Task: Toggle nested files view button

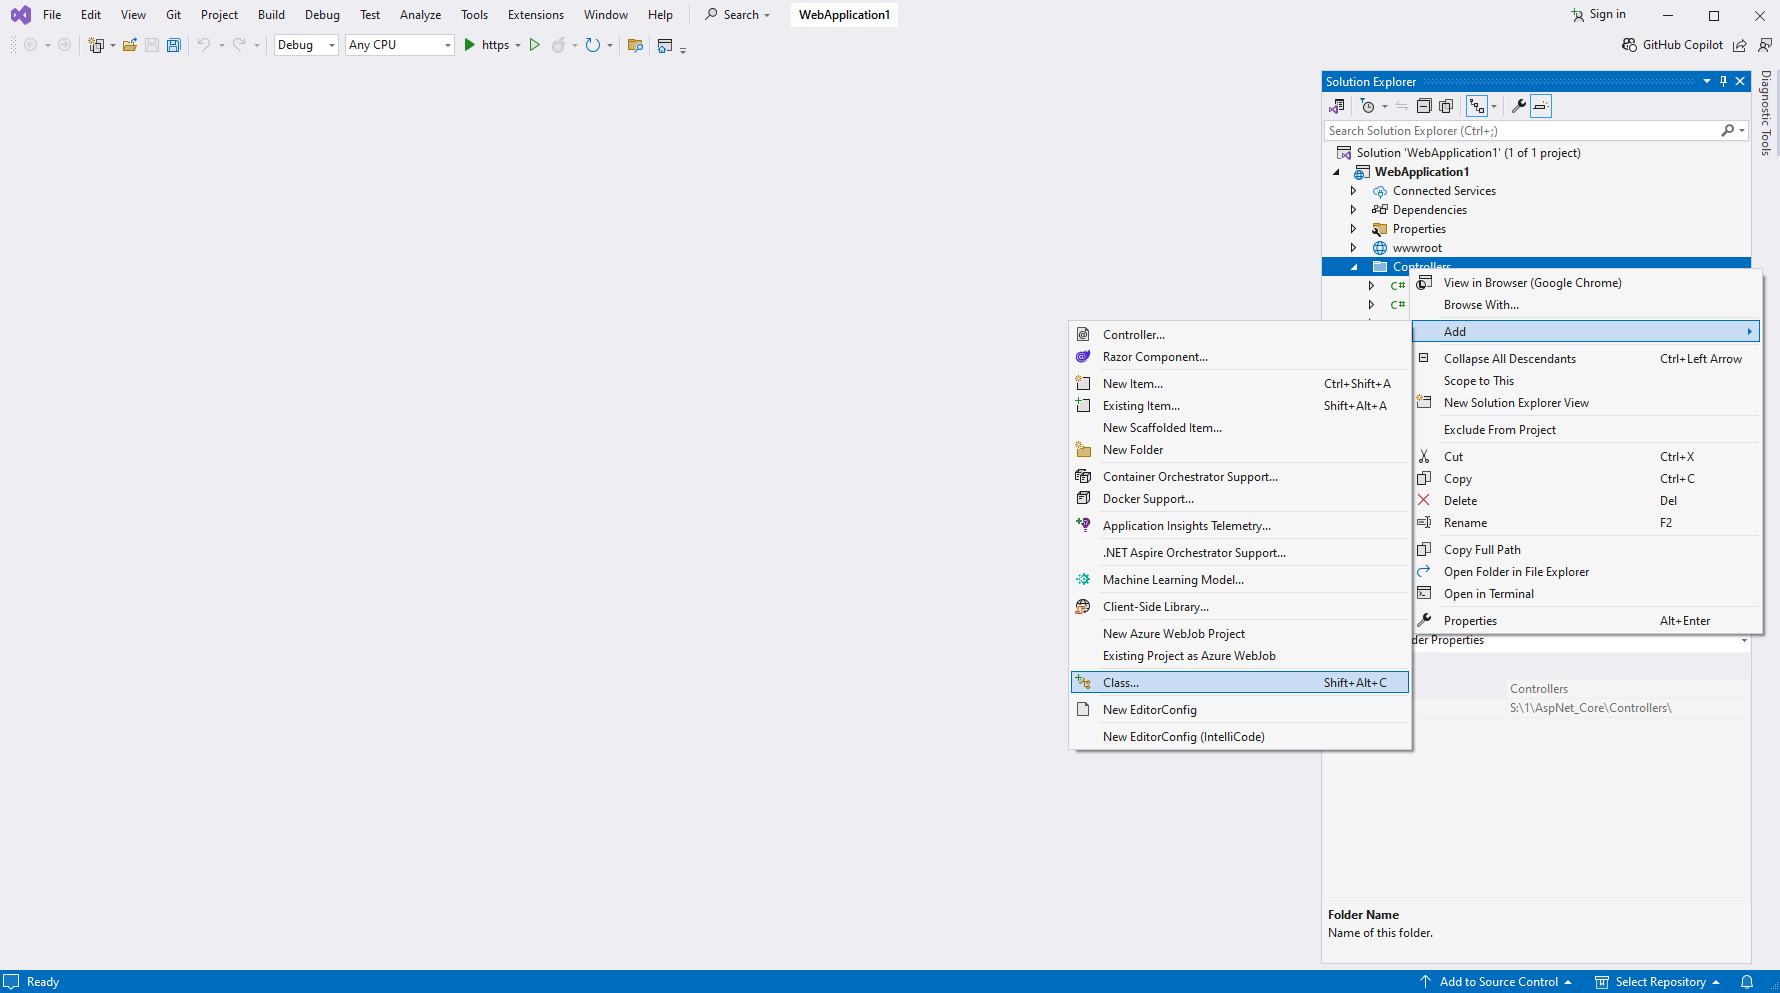Action: [1477, 106]
